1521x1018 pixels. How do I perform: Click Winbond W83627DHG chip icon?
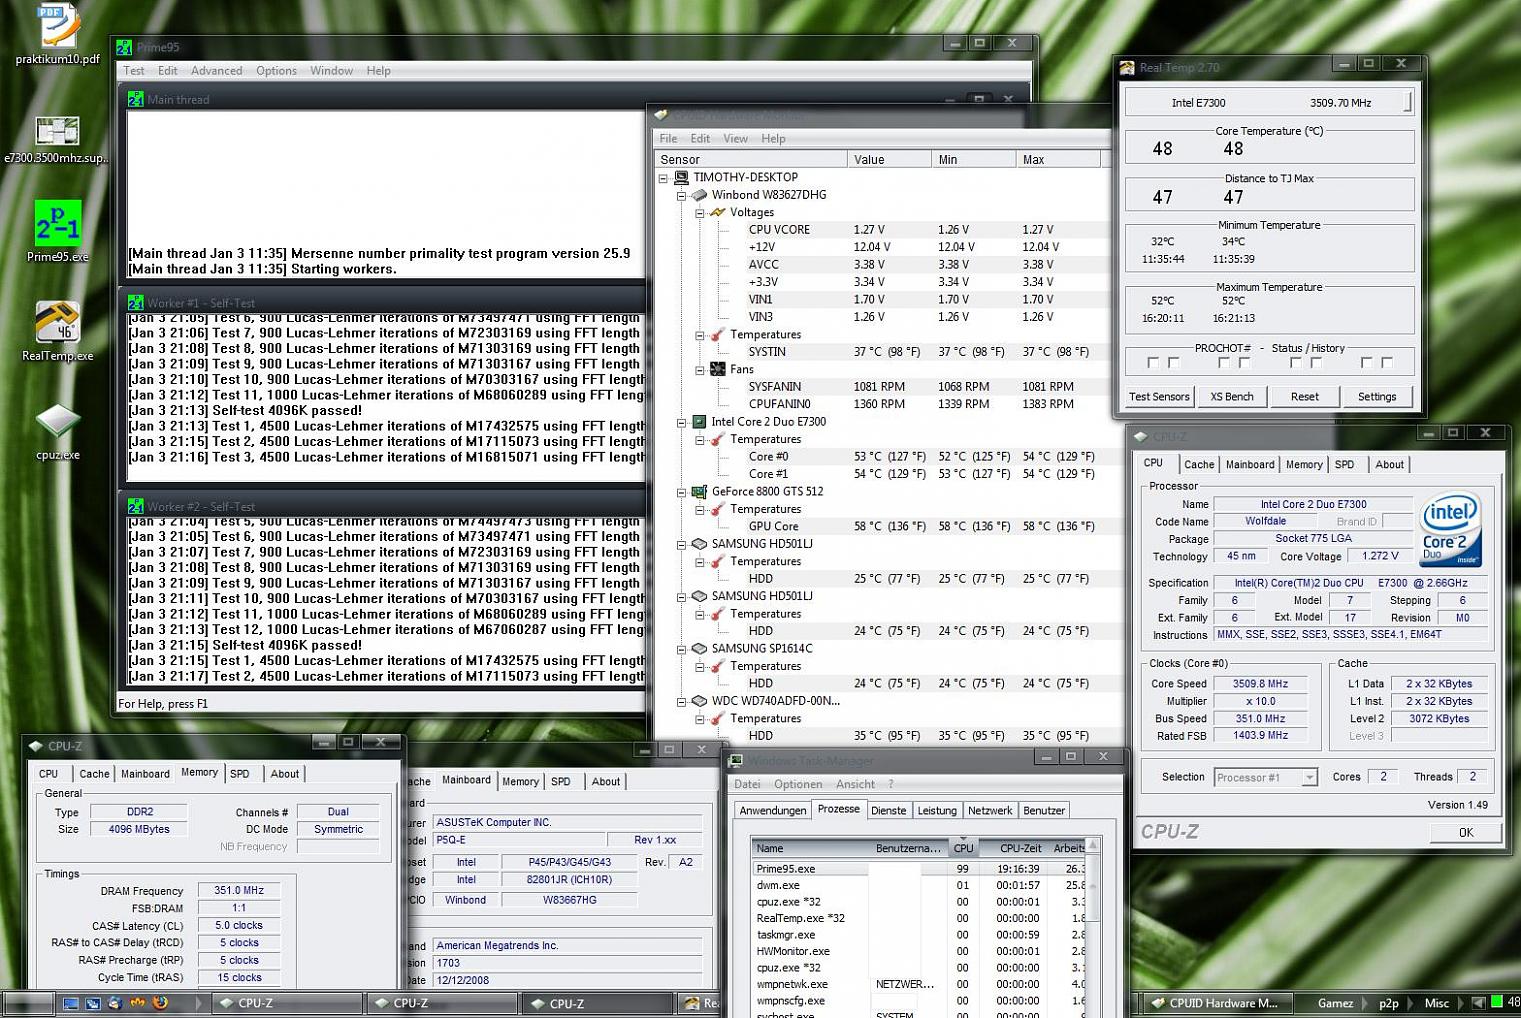tap(700, 195)
